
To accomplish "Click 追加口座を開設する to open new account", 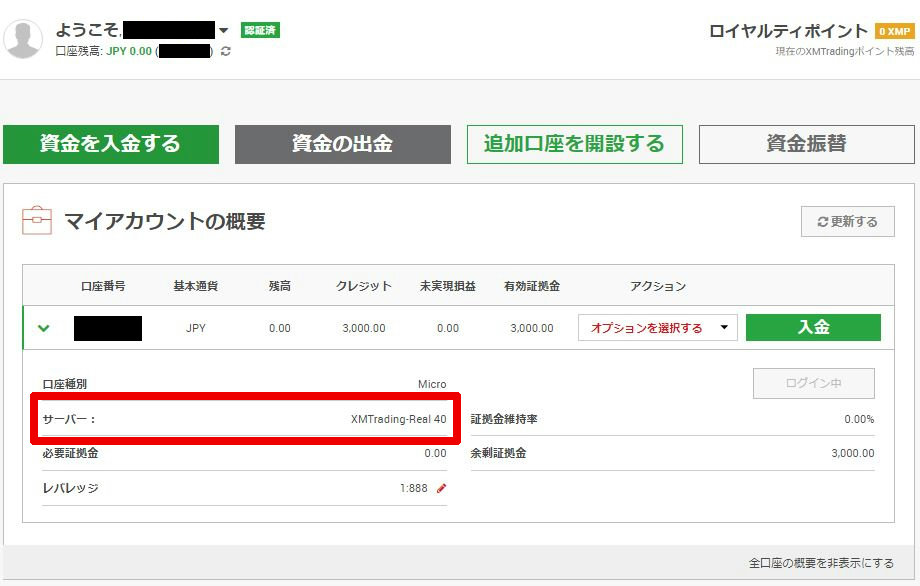I will 574,143.
